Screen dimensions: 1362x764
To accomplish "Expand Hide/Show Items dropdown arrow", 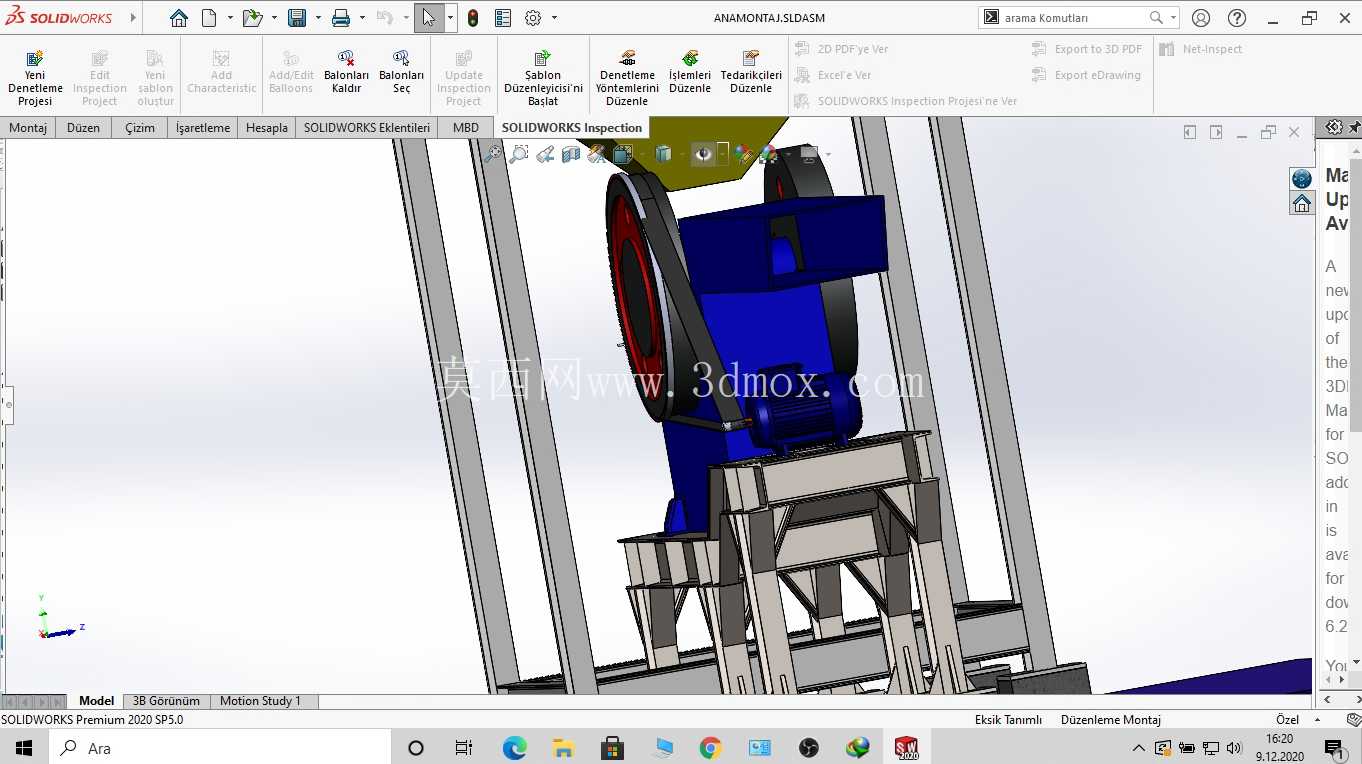I will (723, 154).
